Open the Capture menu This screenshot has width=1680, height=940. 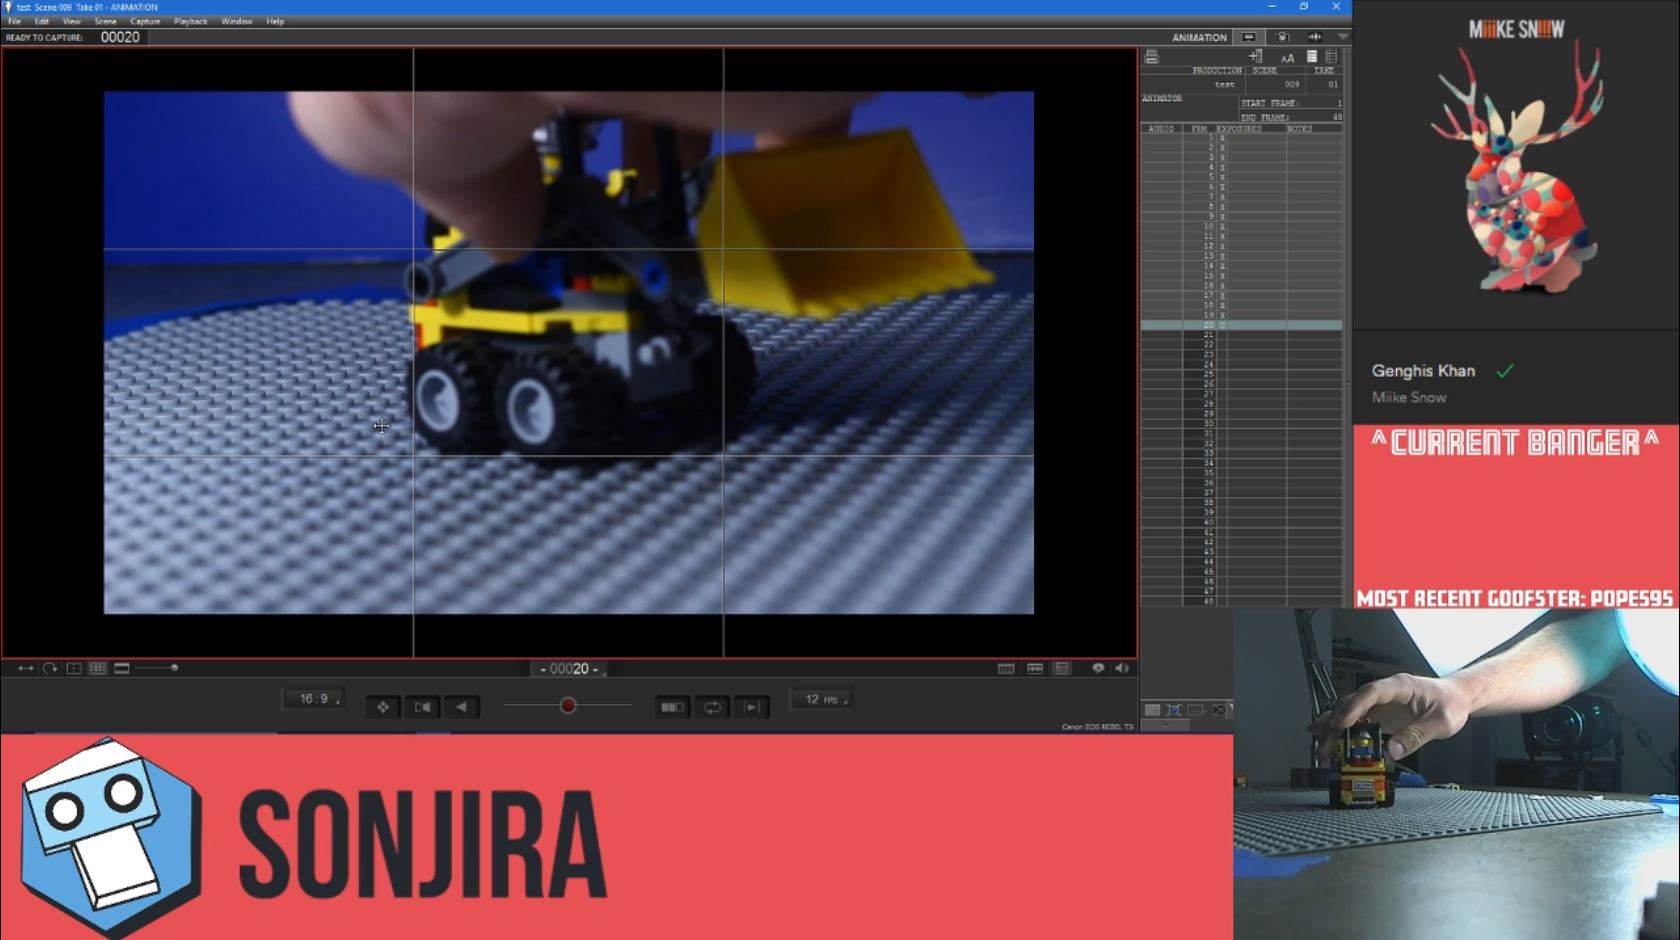[x=145, y=21]
